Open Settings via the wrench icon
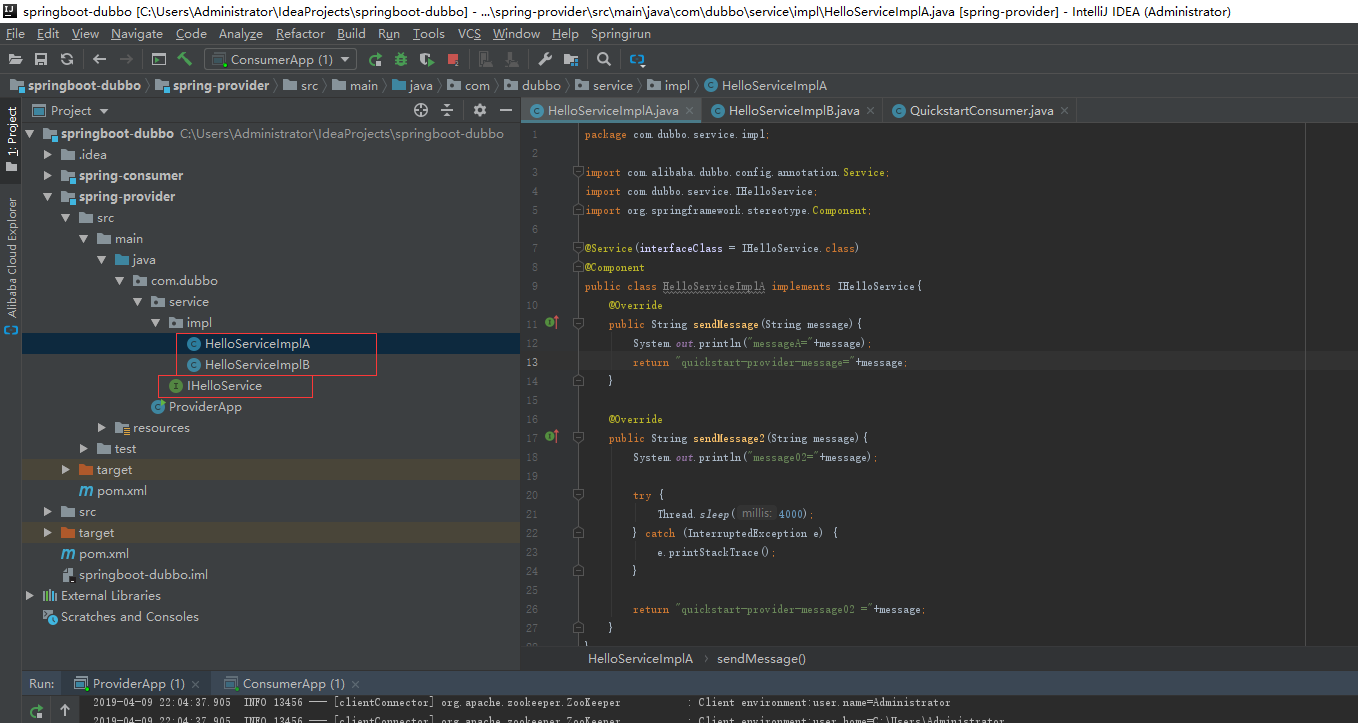The height and width of the screenshot is (723, 1358). (x=545, y=60)
